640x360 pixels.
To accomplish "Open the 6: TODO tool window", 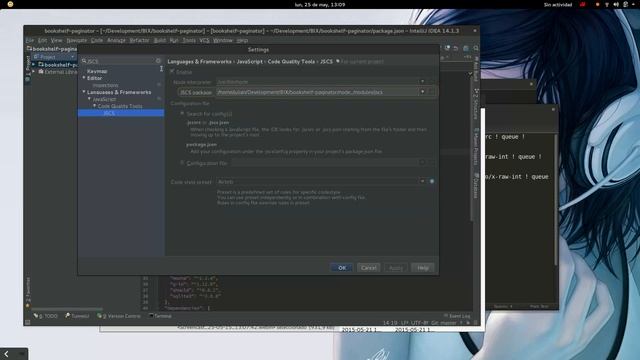I will point(46,316).
